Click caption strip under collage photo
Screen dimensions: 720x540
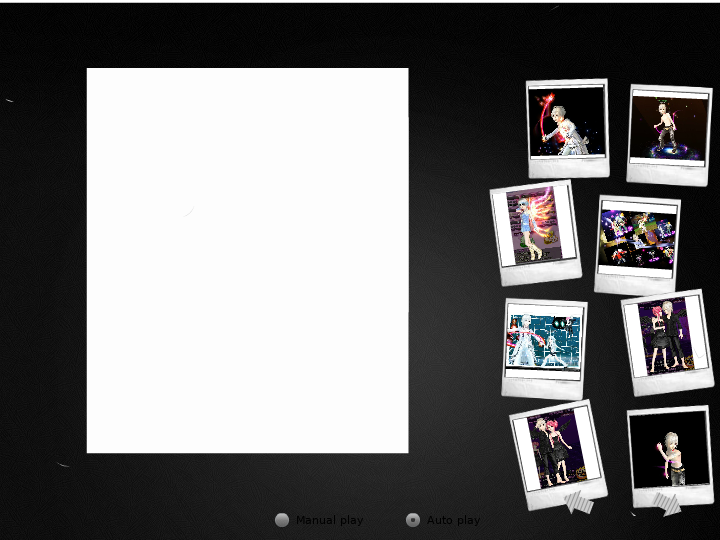(x=635, y=284)
